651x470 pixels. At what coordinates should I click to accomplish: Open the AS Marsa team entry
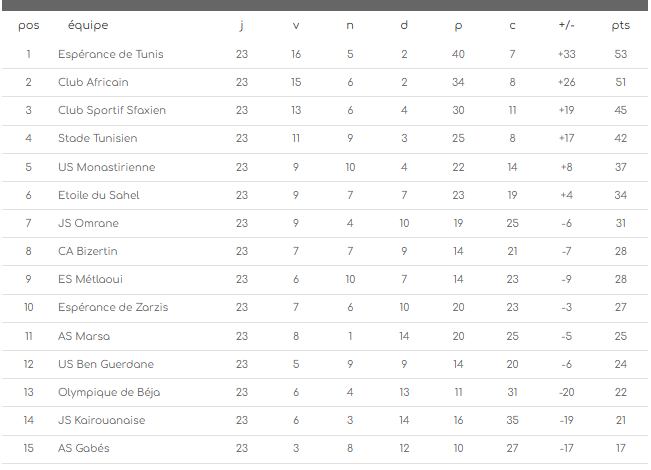point(84,336)
